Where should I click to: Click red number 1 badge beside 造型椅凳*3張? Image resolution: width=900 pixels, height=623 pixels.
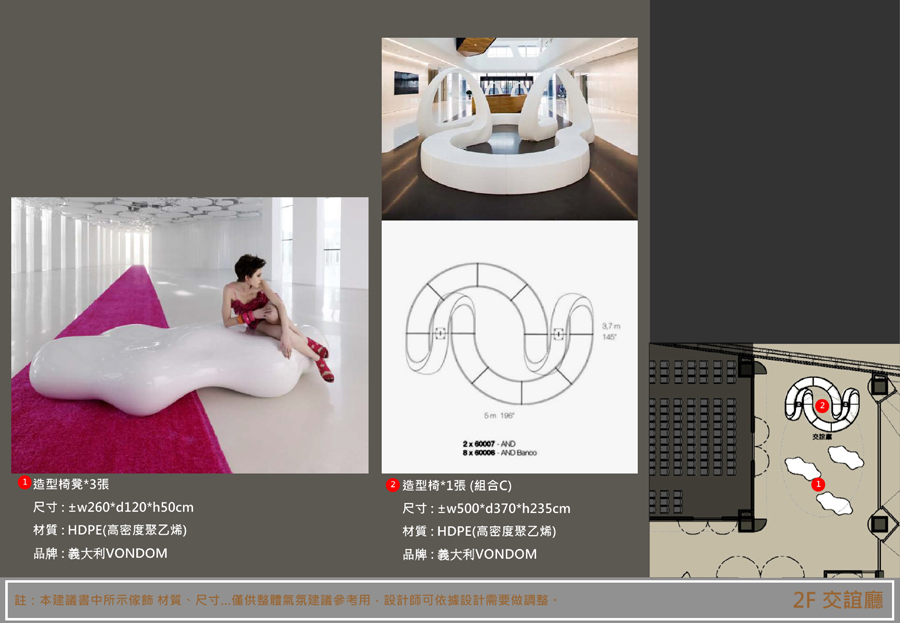(x=24, y=482)
